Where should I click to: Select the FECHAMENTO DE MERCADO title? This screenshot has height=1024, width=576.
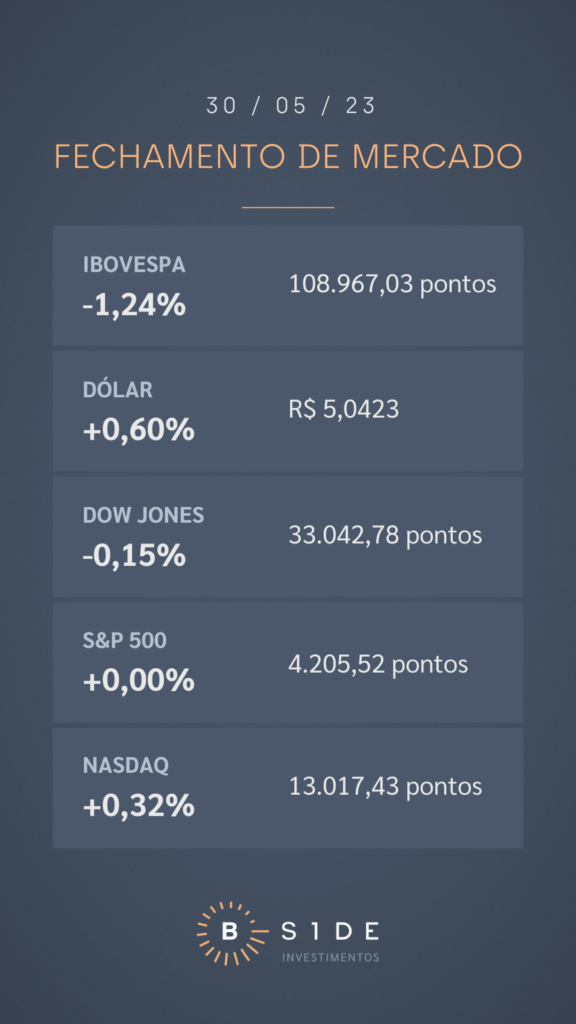[x=288, y=157]
